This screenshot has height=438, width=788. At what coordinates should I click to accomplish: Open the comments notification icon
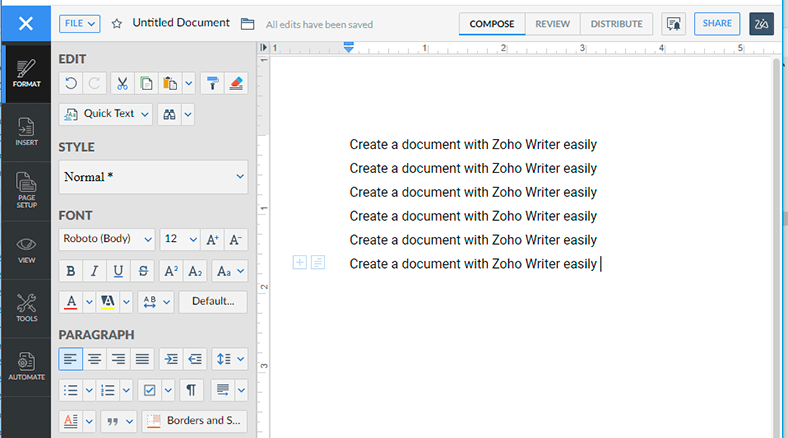coord(673,24)
